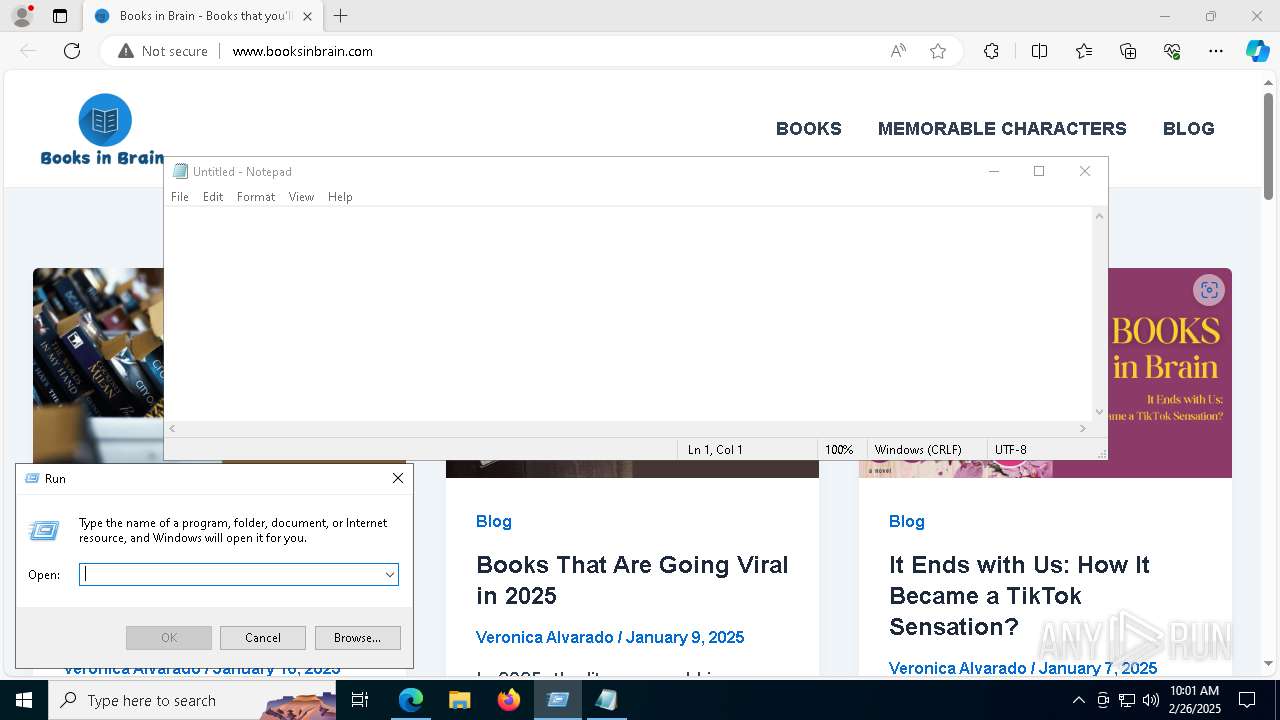1280x720 pixels.
Task: Click the taskbar search box
Action: pos(192,700)
